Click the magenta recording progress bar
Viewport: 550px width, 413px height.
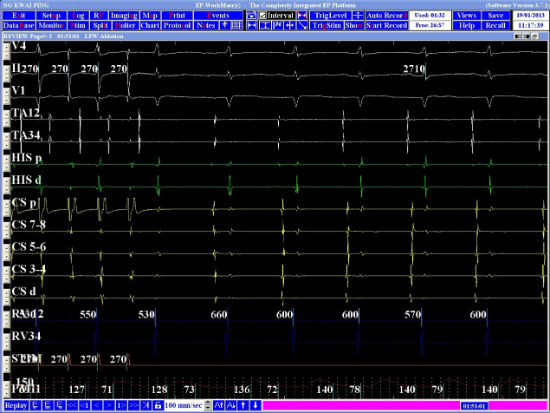[x=405, y=406]
